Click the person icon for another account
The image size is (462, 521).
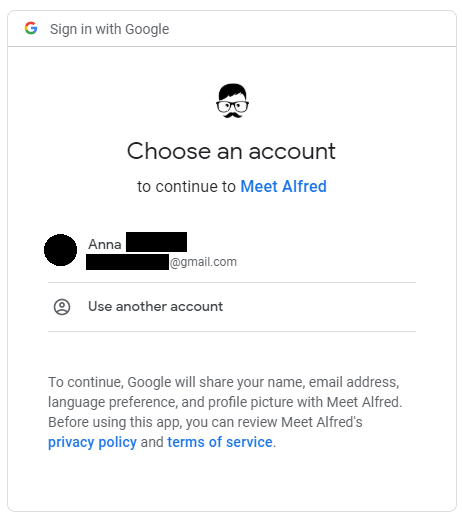click(62, 307)
